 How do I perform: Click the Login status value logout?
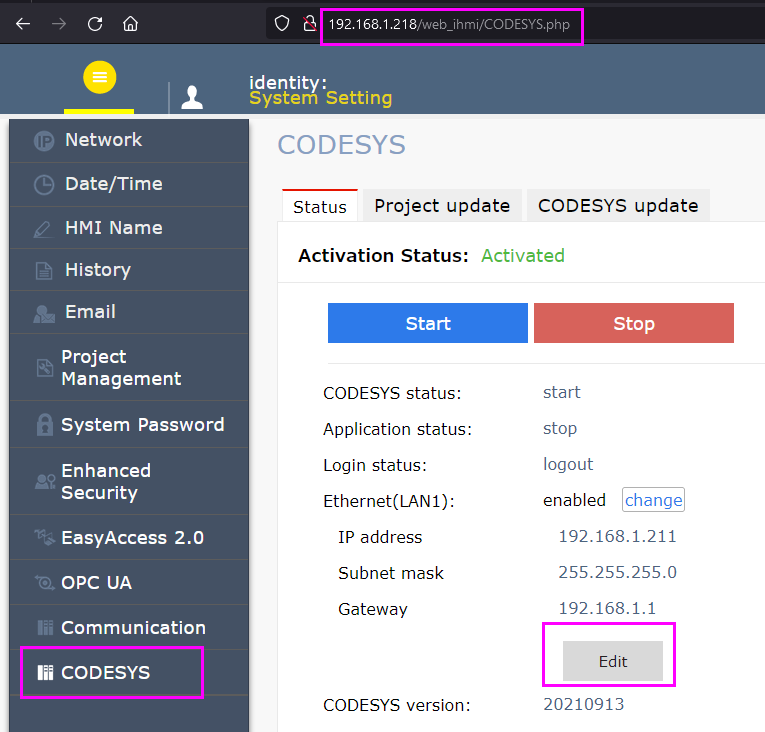pos(568,465)
